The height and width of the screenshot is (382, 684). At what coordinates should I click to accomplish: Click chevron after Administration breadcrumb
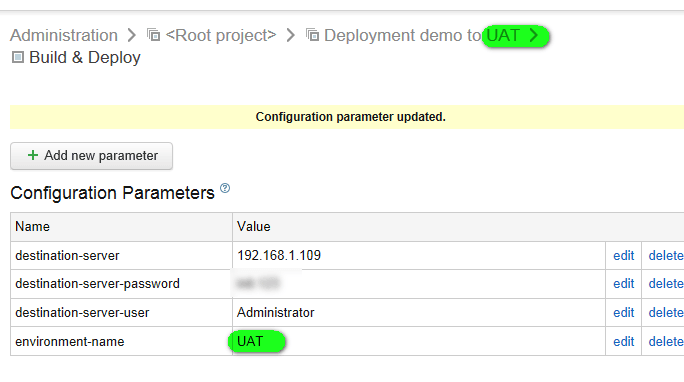tap(132, 35)
